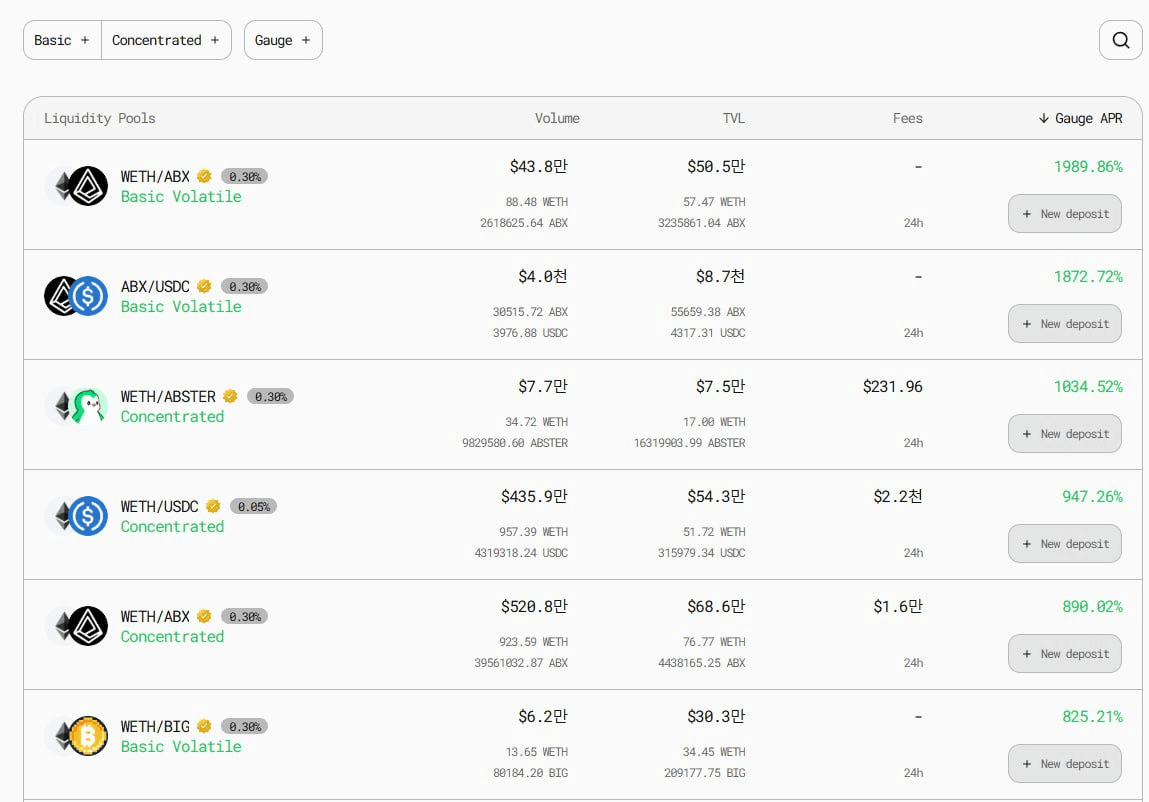Enable the Gauge filter chip
The width and height of the screenshot is (1149, 802).
coord(283,41)
